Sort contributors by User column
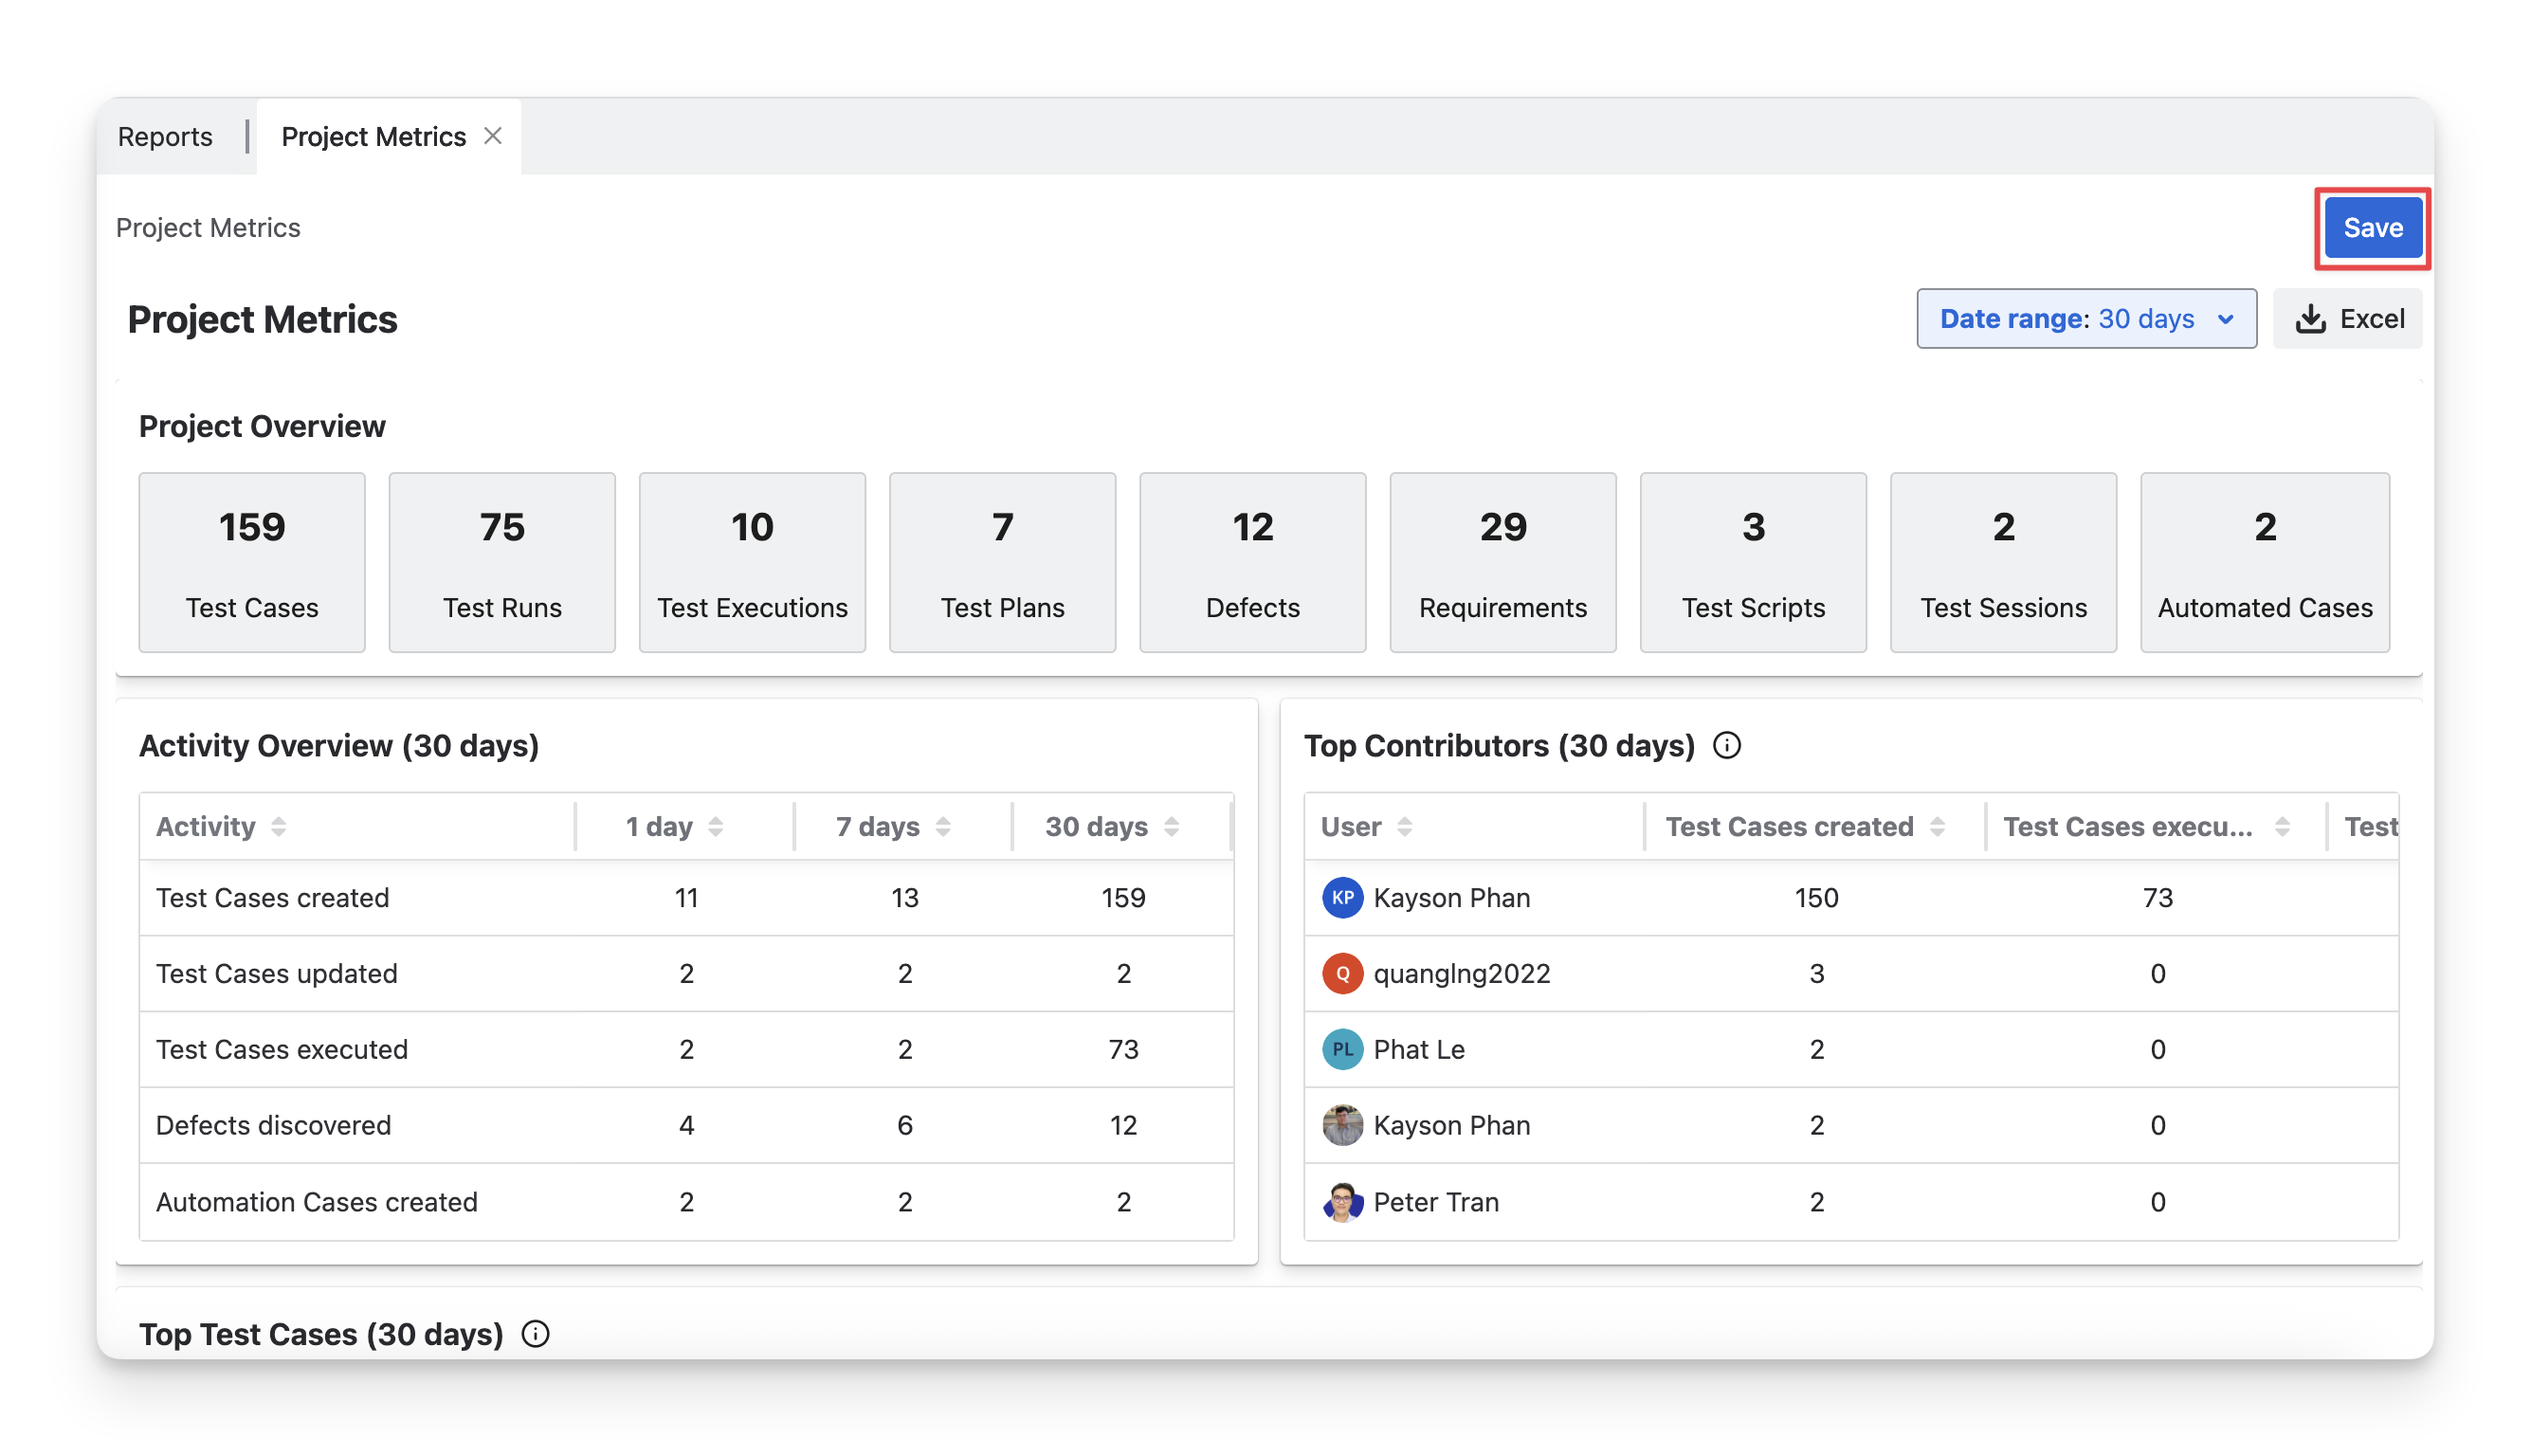The height and width of the screenshot is (1456, 2531). [x=1405, y=826]
